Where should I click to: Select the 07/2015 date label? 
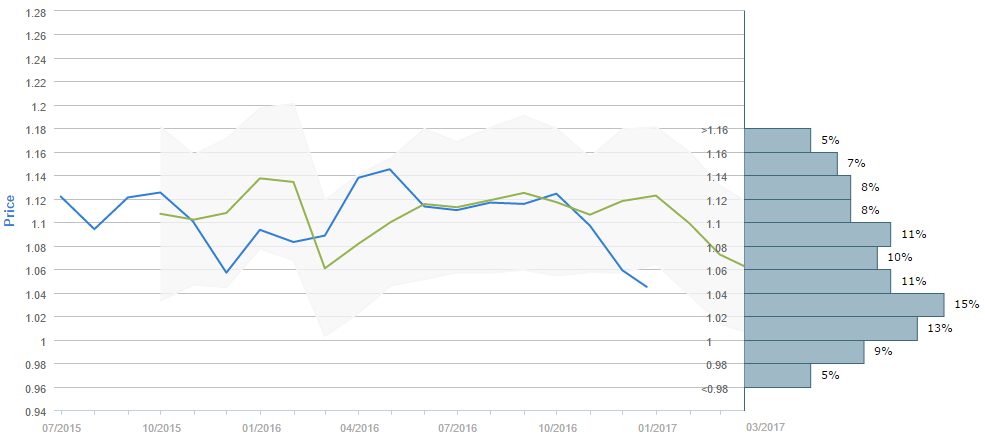(x=60, y=427)
